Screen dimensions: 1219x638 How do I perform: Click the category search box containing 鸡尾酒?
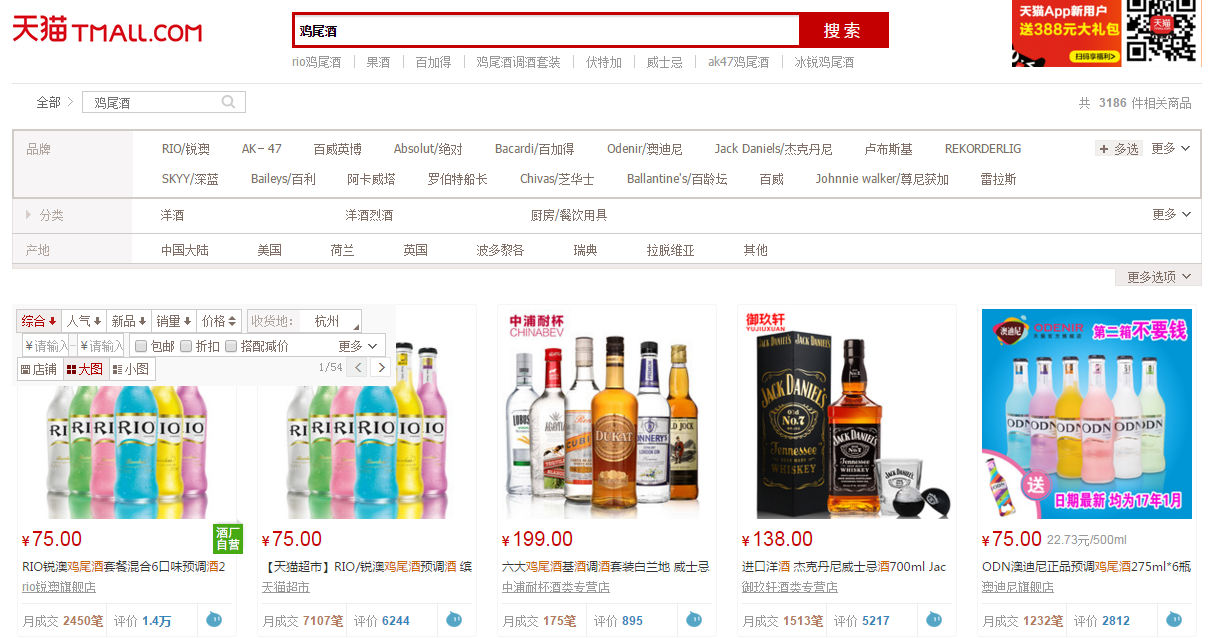point(164,102)
